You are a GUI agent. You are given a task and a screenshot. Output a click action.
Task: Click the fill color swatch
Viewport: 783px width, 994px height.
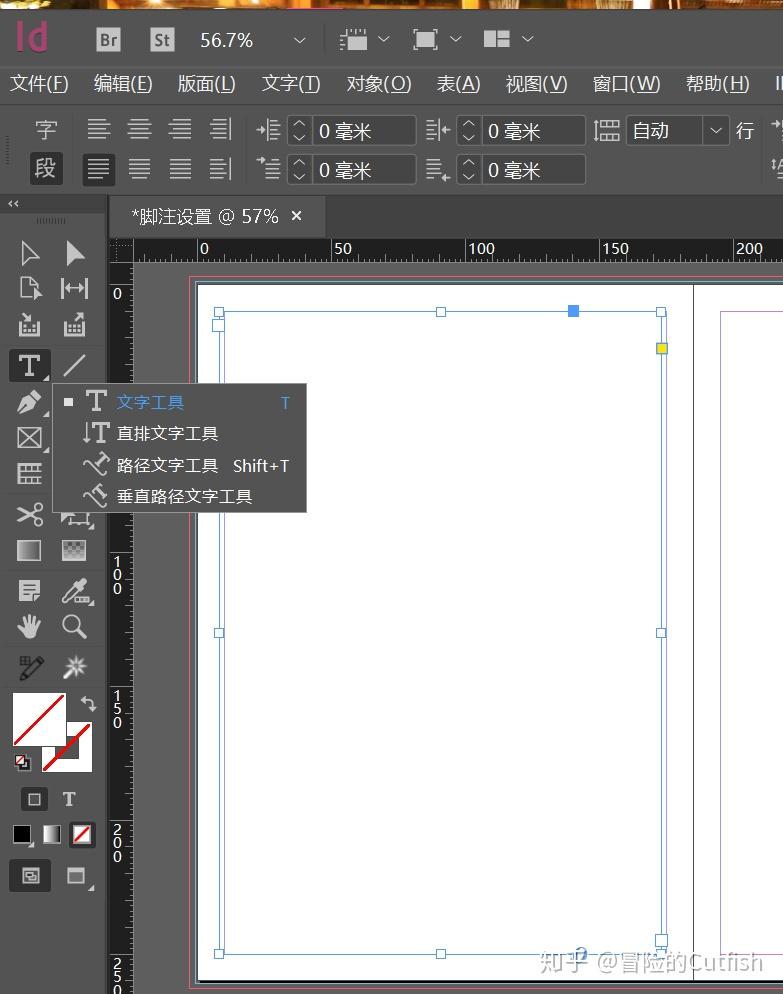coord(39,719)
